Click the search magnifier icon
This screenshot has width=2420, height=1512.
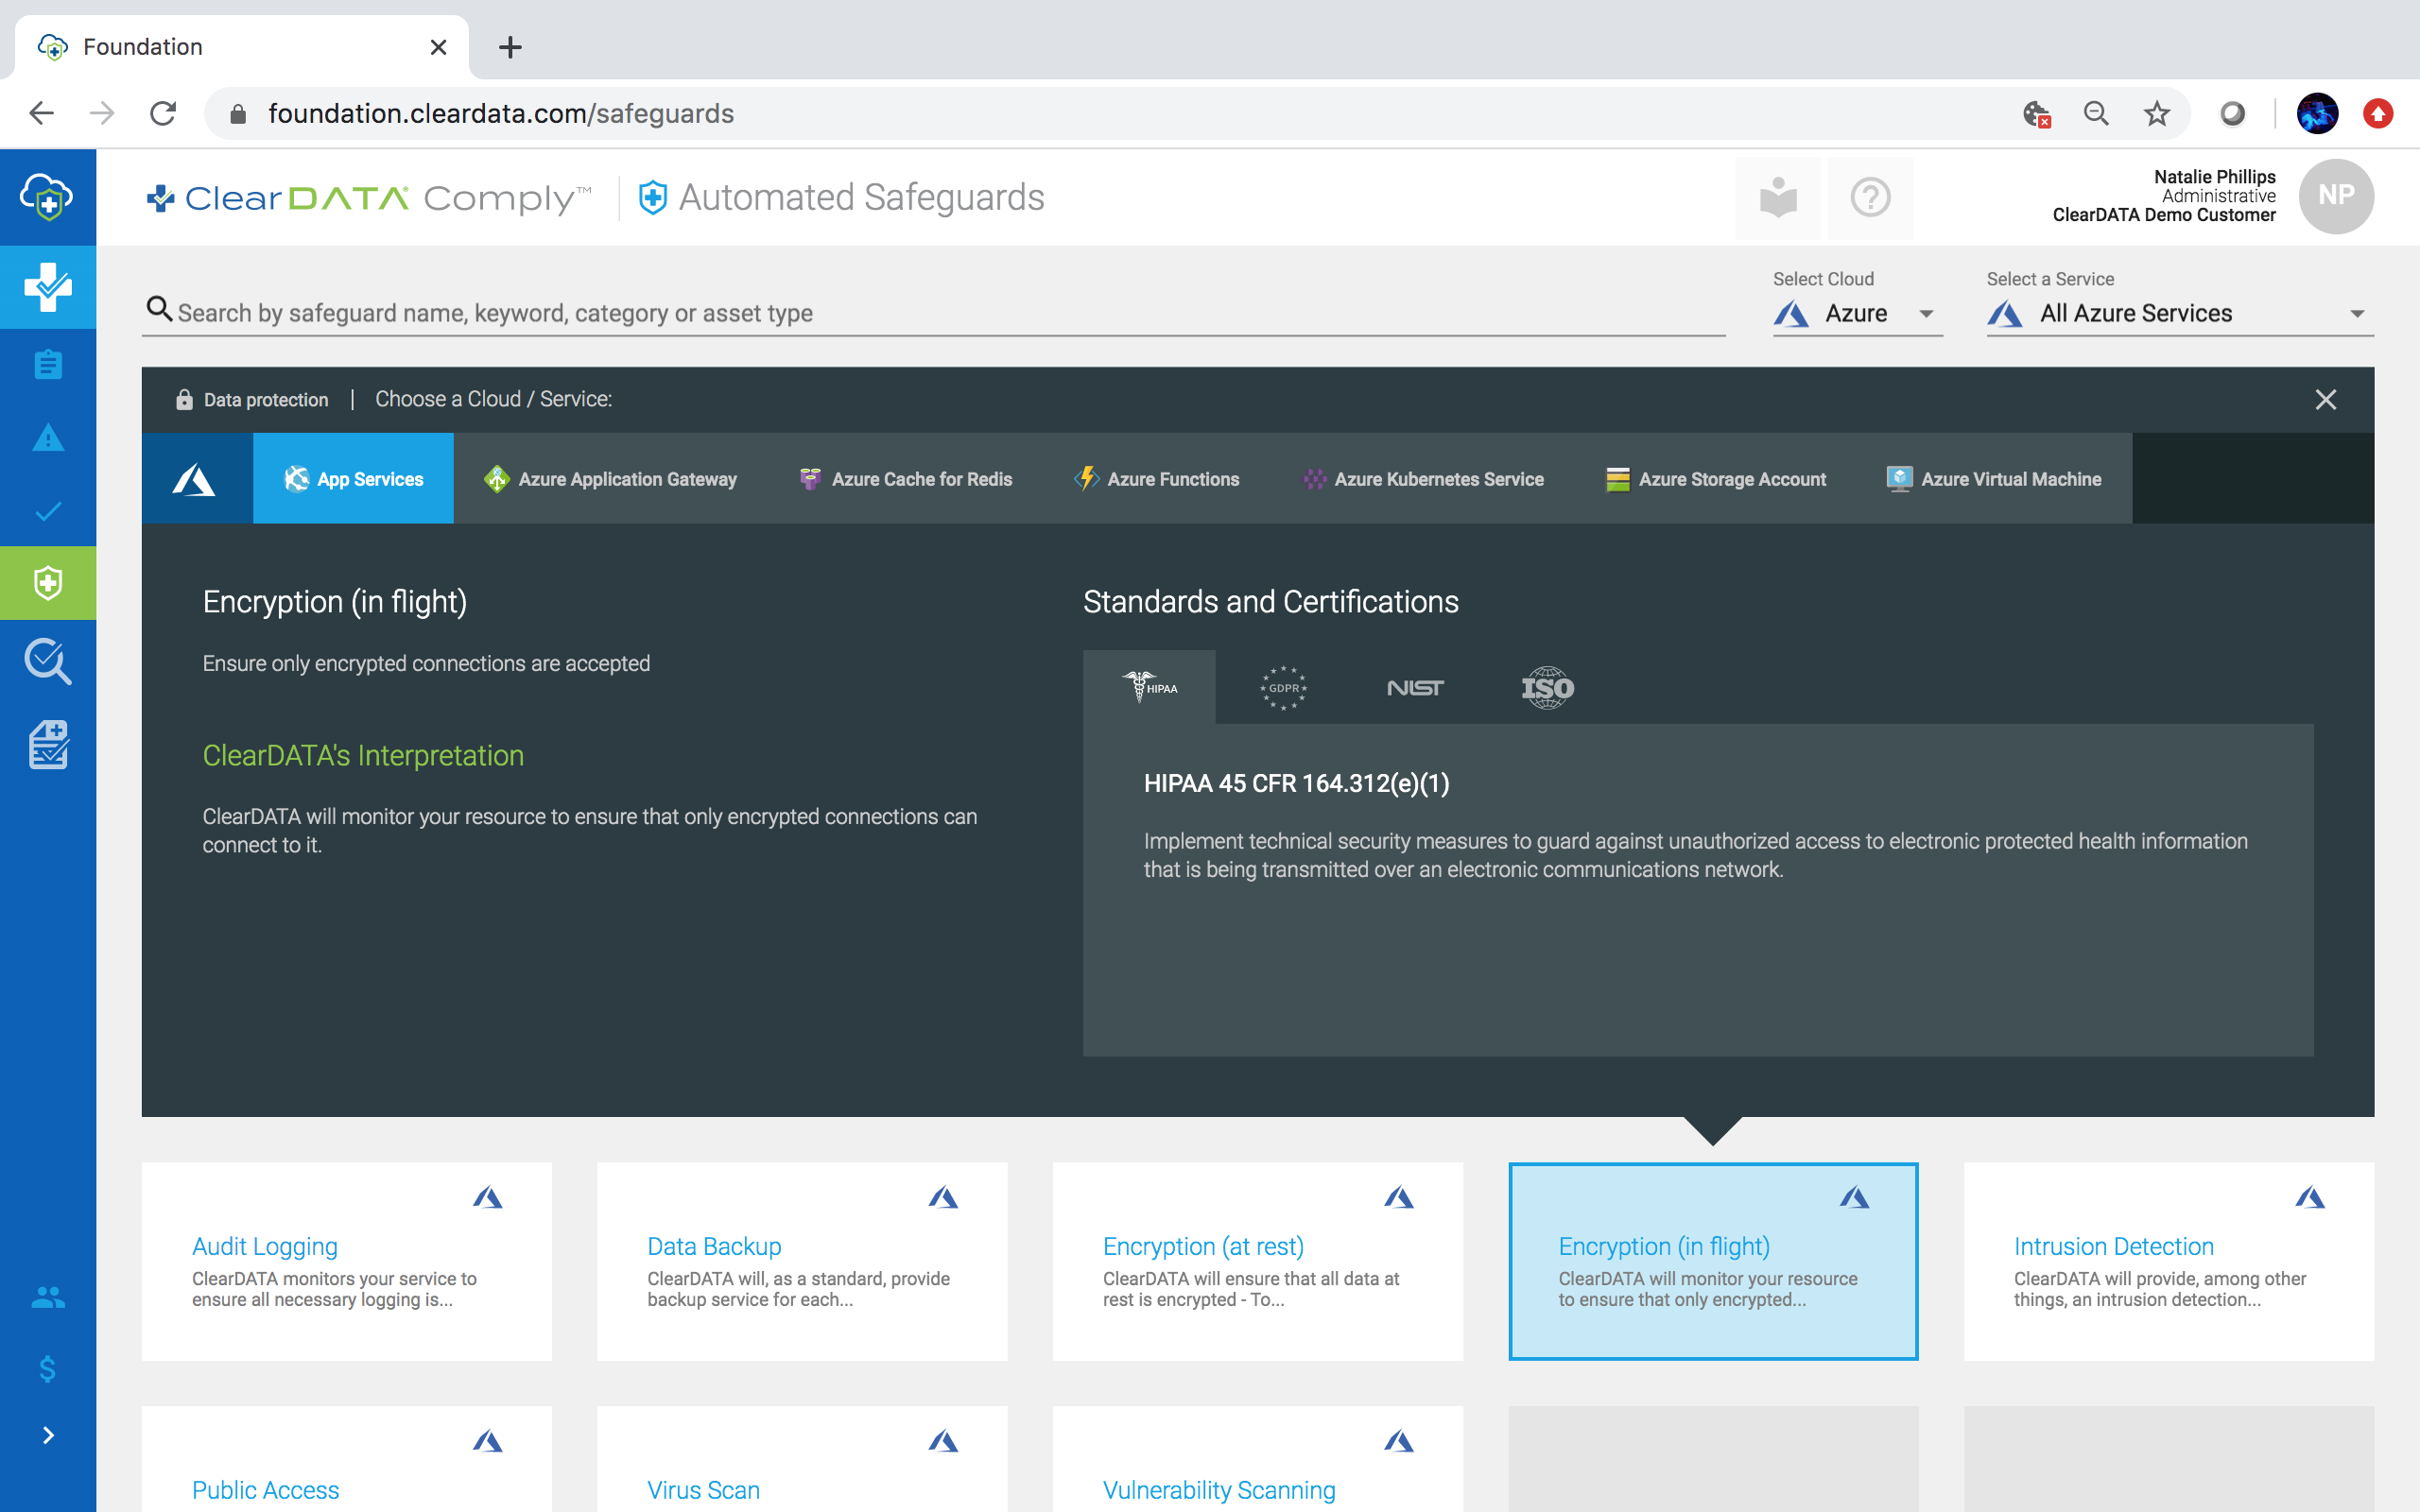tap(159, 309)
